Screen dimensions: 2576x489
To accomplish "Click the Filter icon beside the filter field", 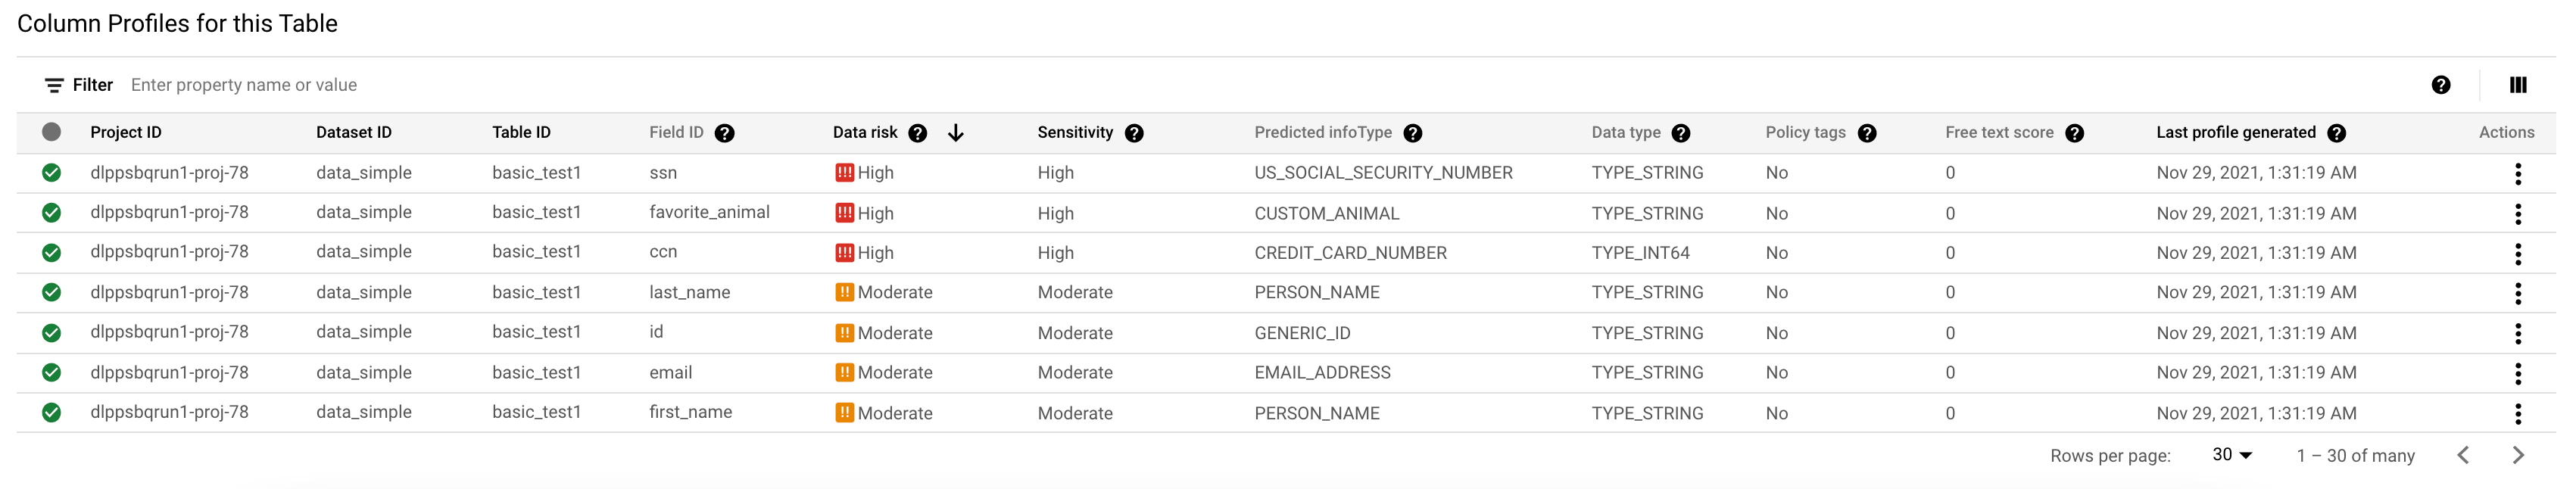I will coord(54,84).
